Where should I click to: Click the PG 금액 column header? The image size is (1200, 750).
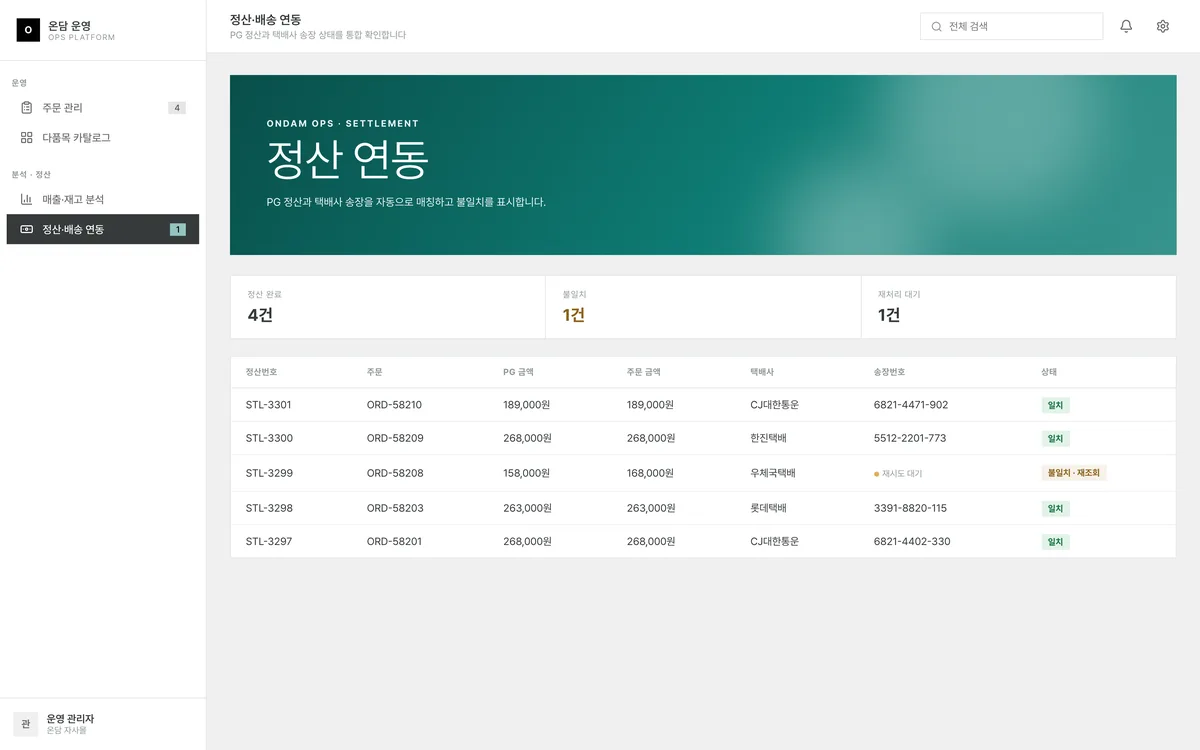(x=518, y=372)
